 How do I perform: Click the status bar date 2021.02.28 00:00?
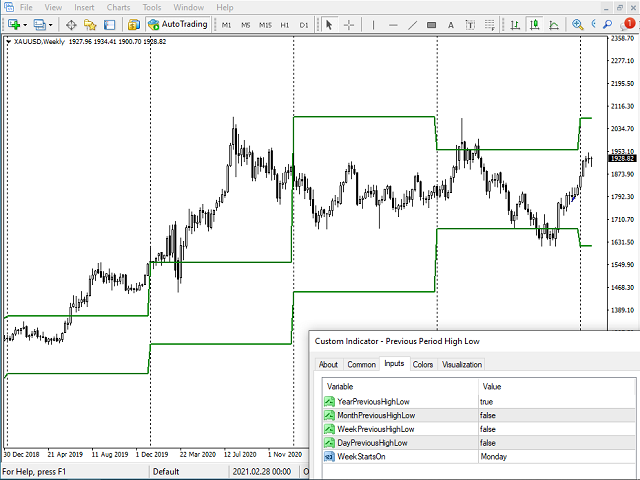tap(262, 472)
